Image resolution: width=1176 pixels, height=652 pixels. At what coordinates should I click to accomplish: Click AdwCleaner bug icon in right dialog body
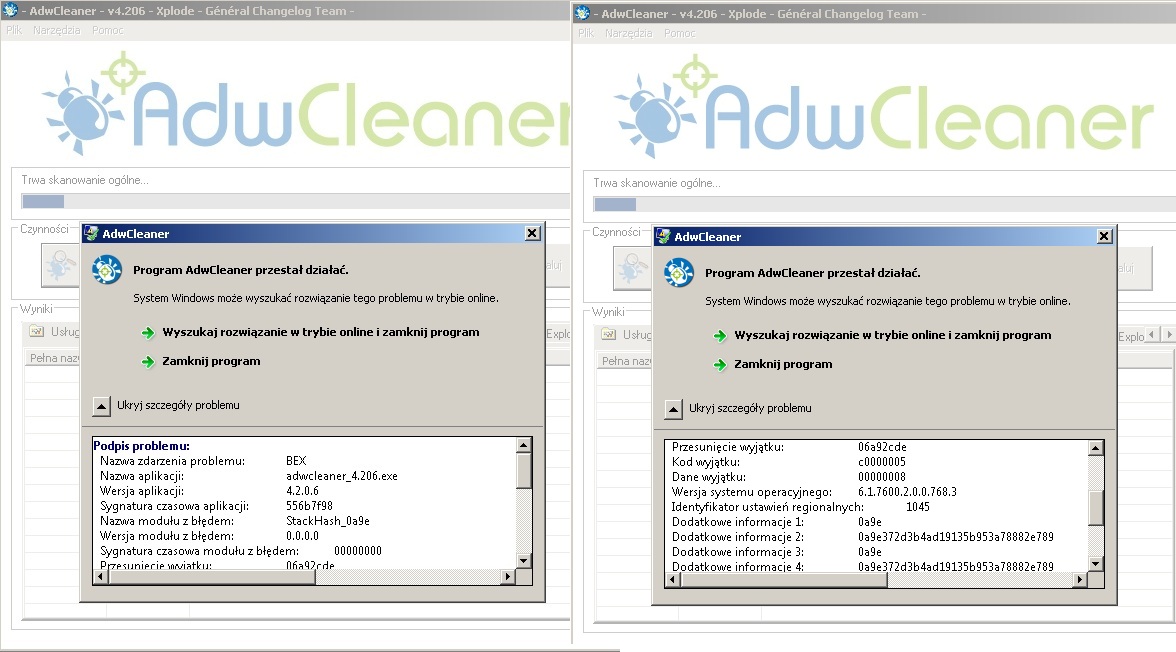point(679,272)
